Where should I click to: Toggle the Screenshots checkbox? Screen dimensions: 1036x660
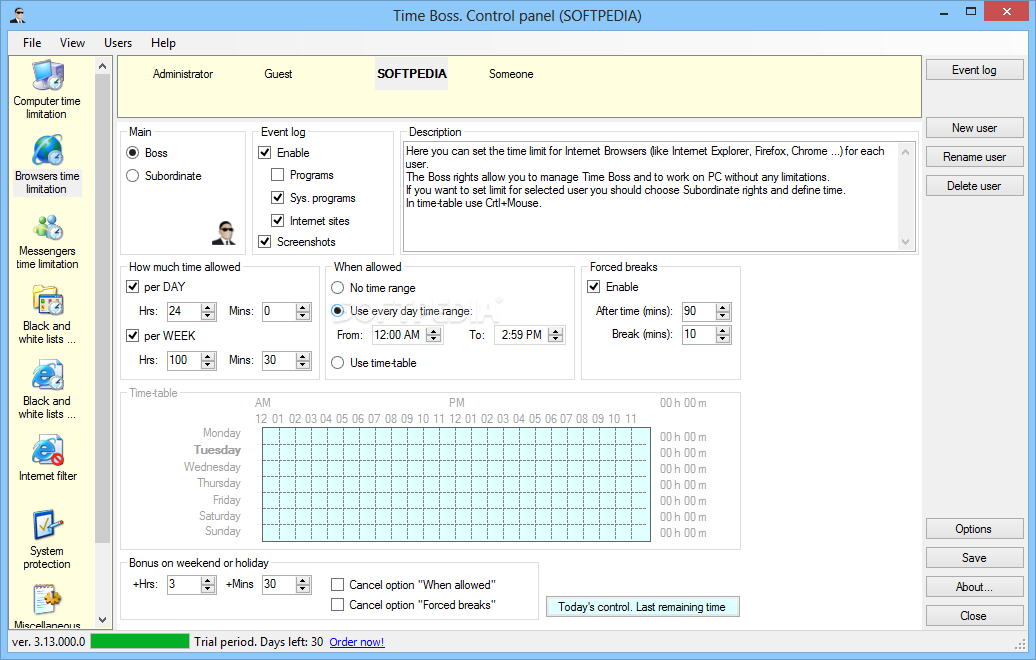point(264,242)
